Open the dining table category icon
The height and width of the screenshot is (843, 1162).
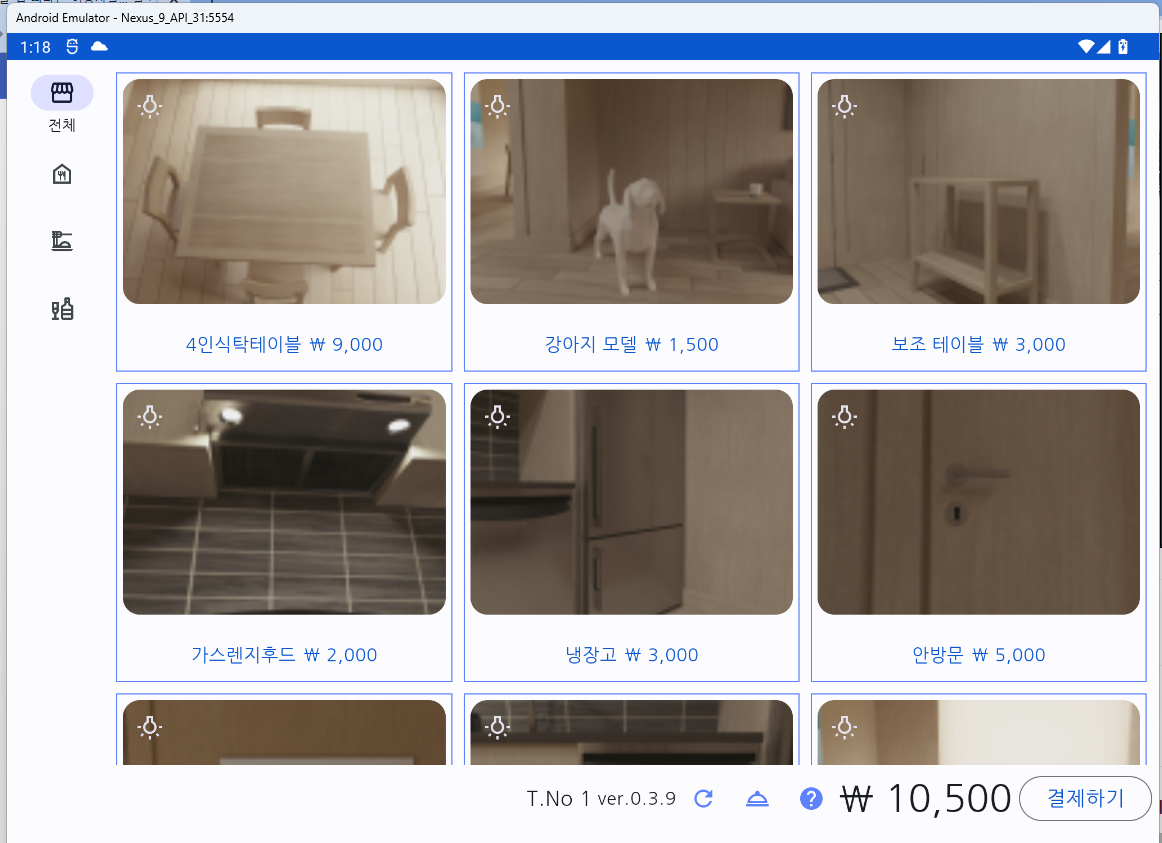pyautogui.click(x=62, y=241)
